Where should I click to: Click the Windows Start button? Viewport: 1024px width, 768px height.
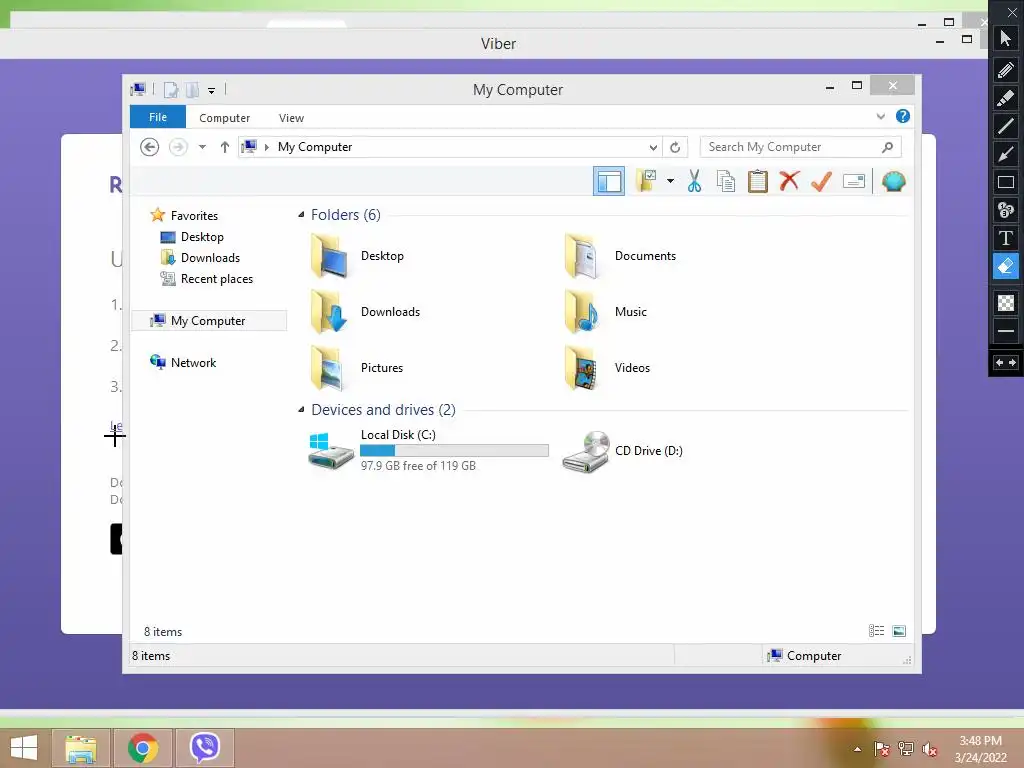[x=24, y=748]
